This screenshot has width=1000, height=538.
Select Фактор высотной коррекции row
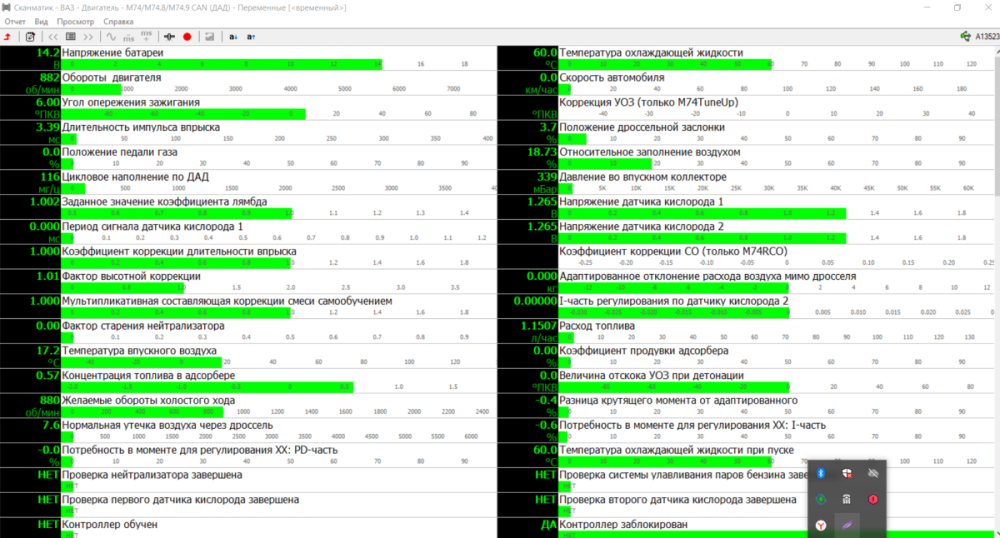248,282
